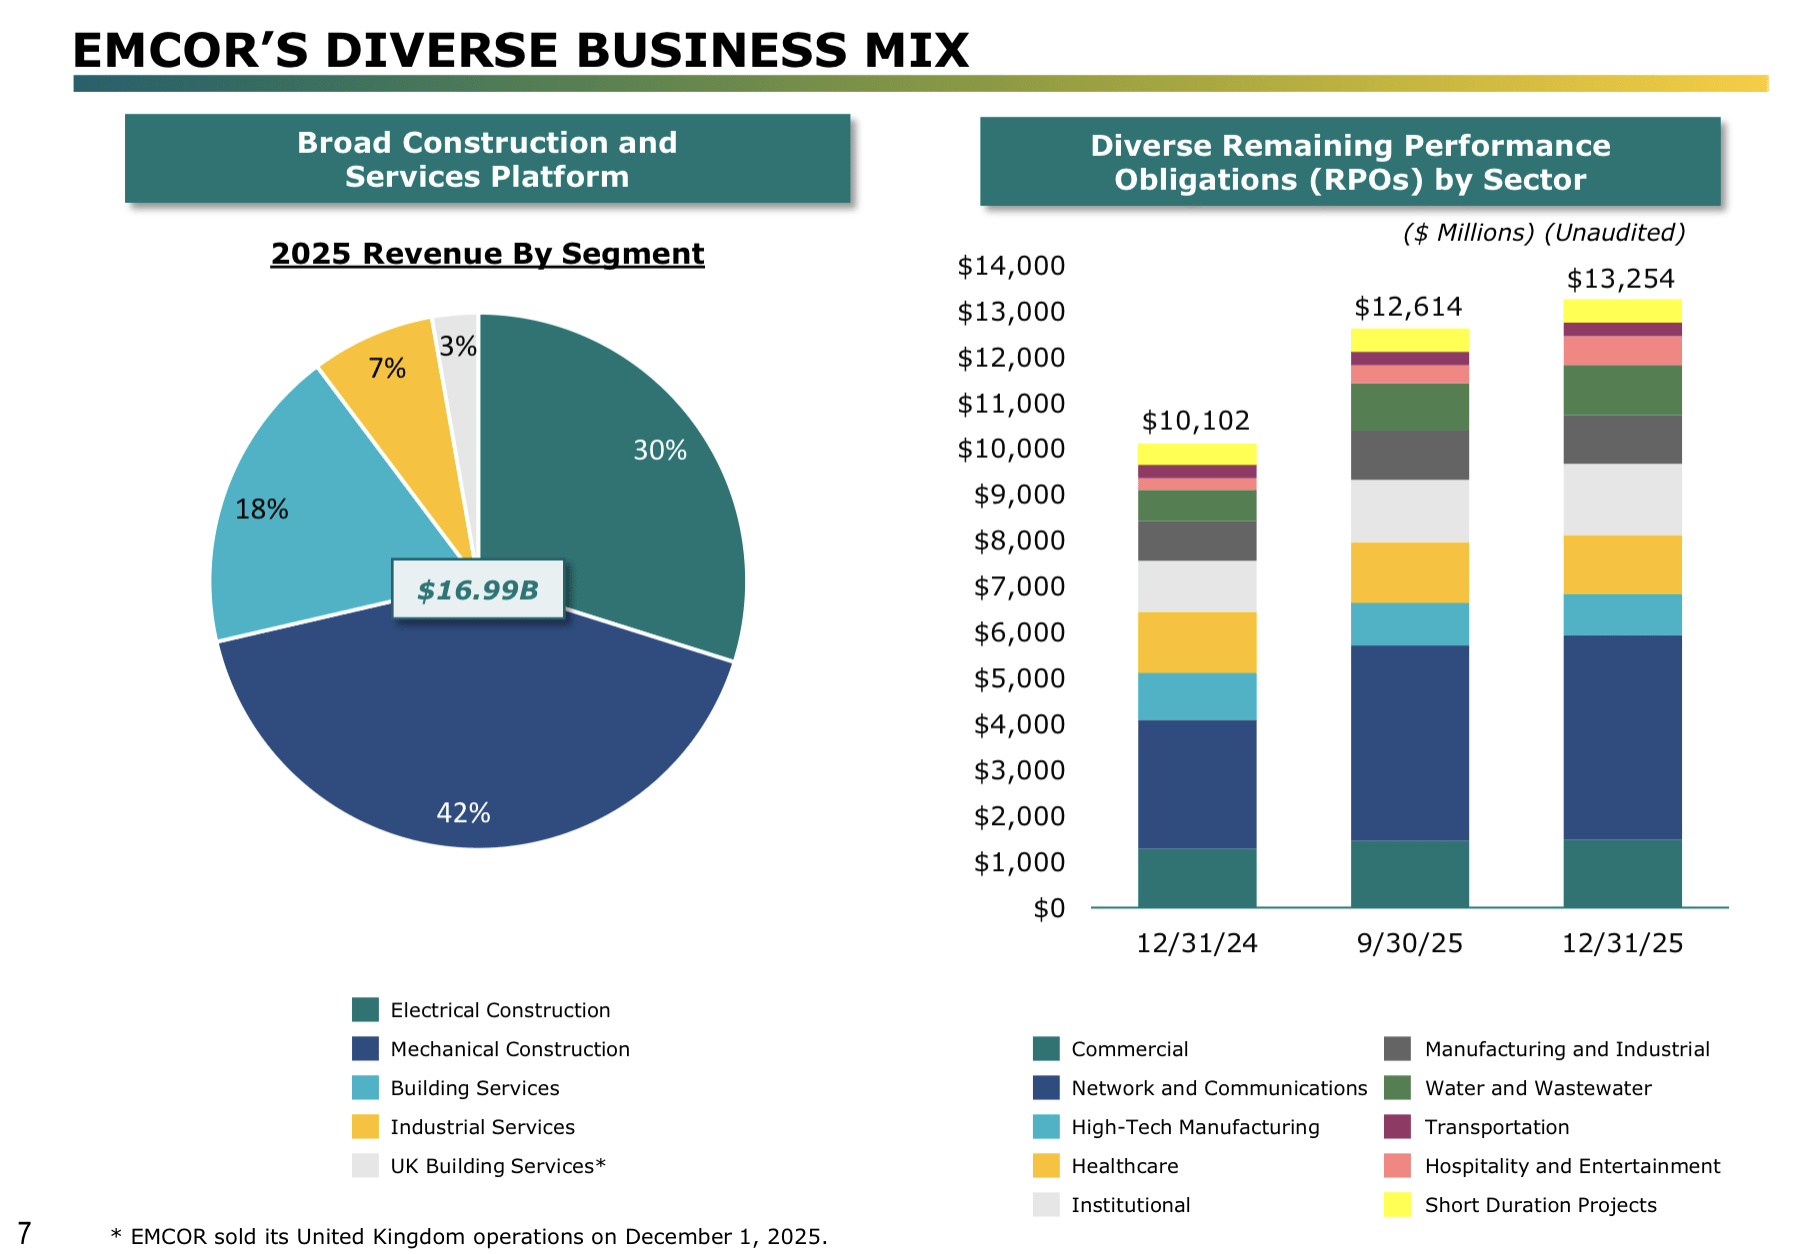Select the "Water and Wastewater" legend label
Screen dimensions: 1818x1254
point(1538,1088)
